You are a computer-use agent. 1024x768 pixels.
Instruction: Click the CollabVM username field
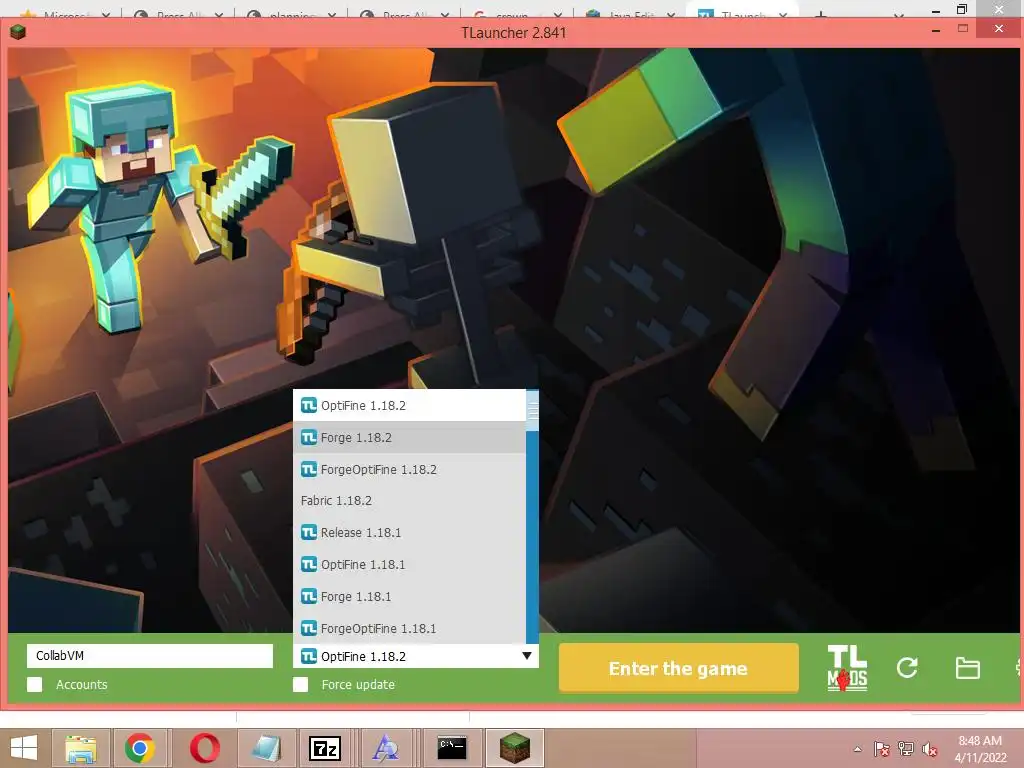click(x=150, y=656)
